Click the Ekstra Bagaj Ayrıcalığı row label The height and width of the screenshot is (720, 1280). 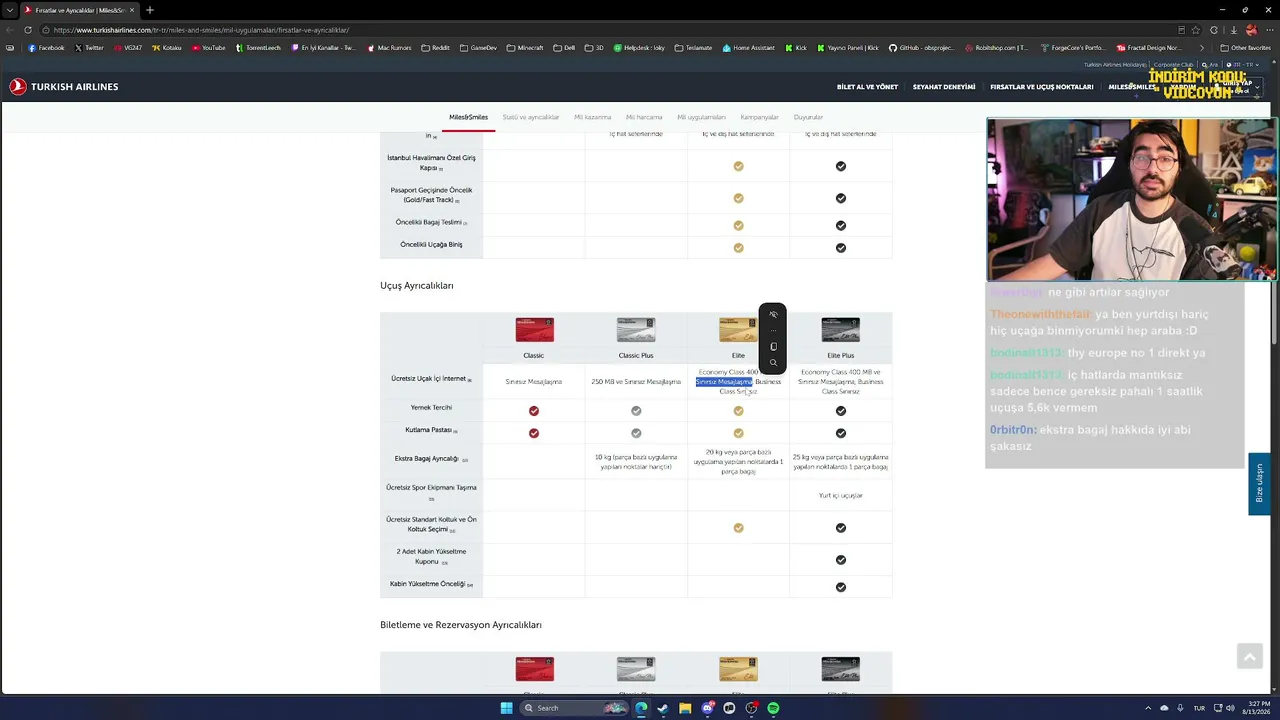430,459
